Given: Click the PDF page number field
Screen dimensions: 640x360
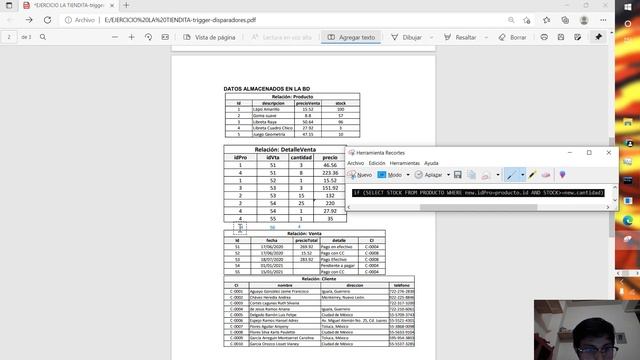Looking at the screenshot, I should click(x=9, y=37).
